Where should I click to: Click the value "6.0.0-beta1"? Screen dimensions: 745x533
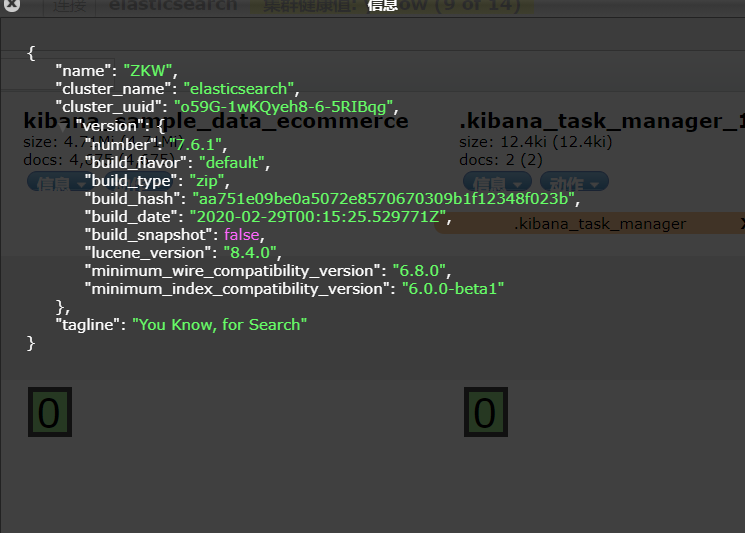pos(453,289)
